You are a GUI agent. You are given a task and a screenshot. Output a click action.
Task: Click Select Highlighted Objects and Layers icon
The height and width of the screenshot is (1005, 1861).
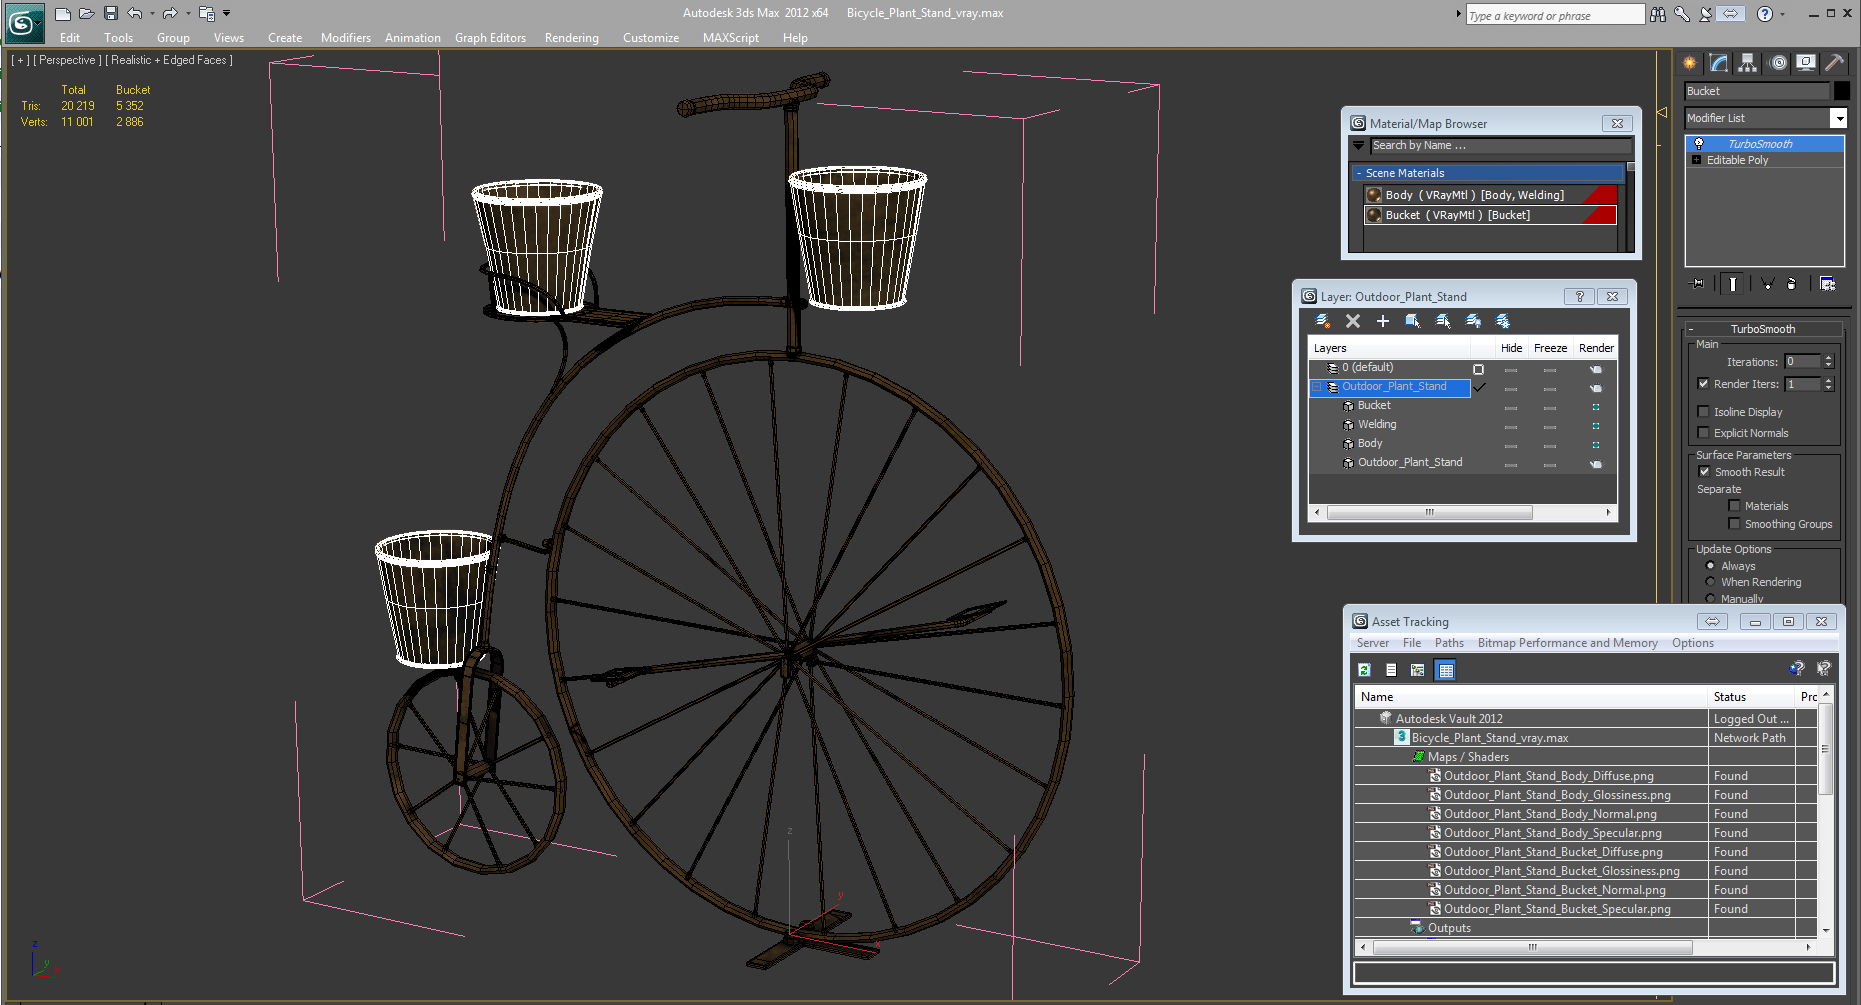(x=1413, y=321)
